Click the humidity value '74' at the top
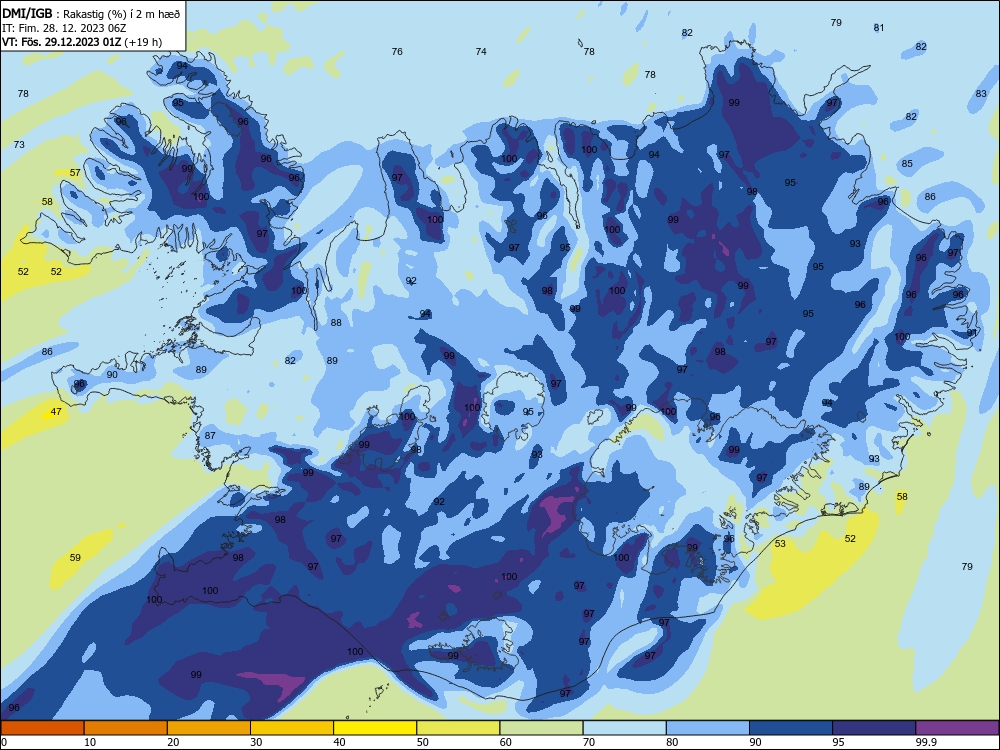This screenshot has width=1000, height=750. 481,52
